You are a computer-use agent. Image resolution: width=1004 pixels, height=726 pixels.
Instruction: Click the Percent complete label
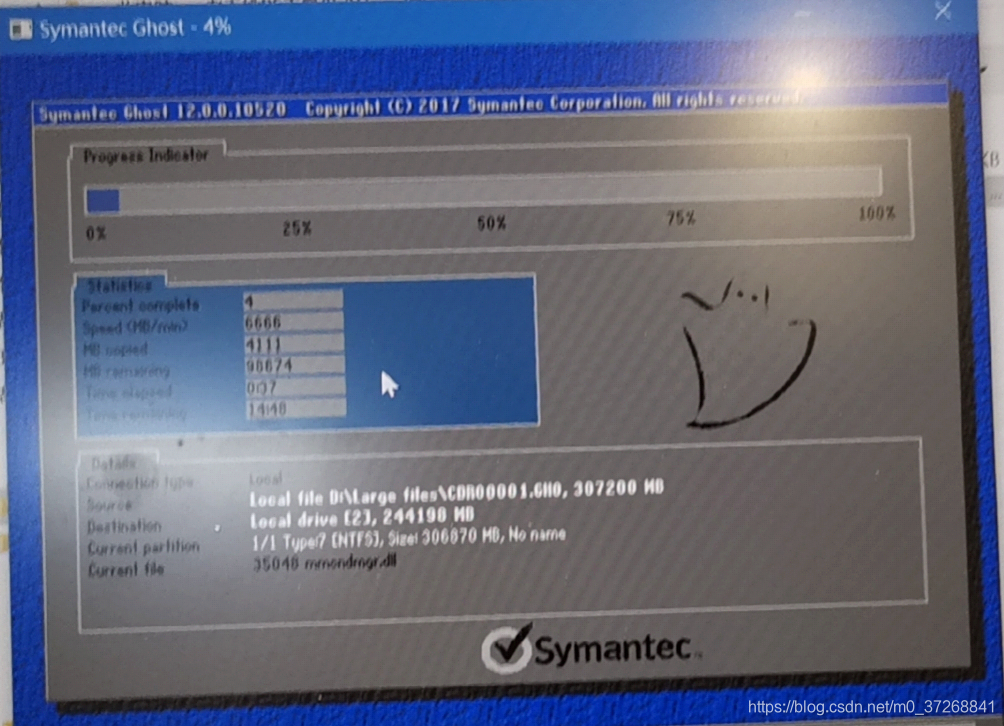(141, 306)
